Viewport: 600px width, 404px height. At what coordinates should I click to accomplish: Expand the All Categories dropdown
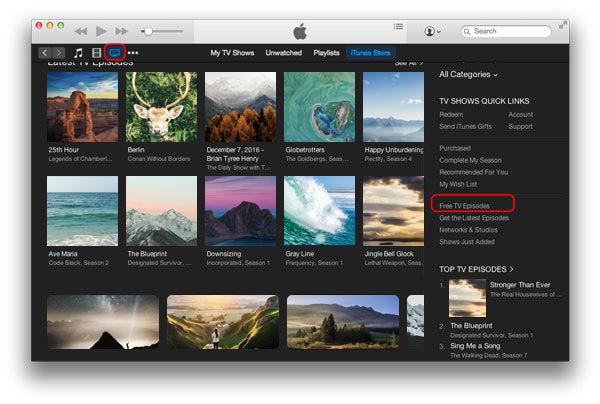coord(468,75)
